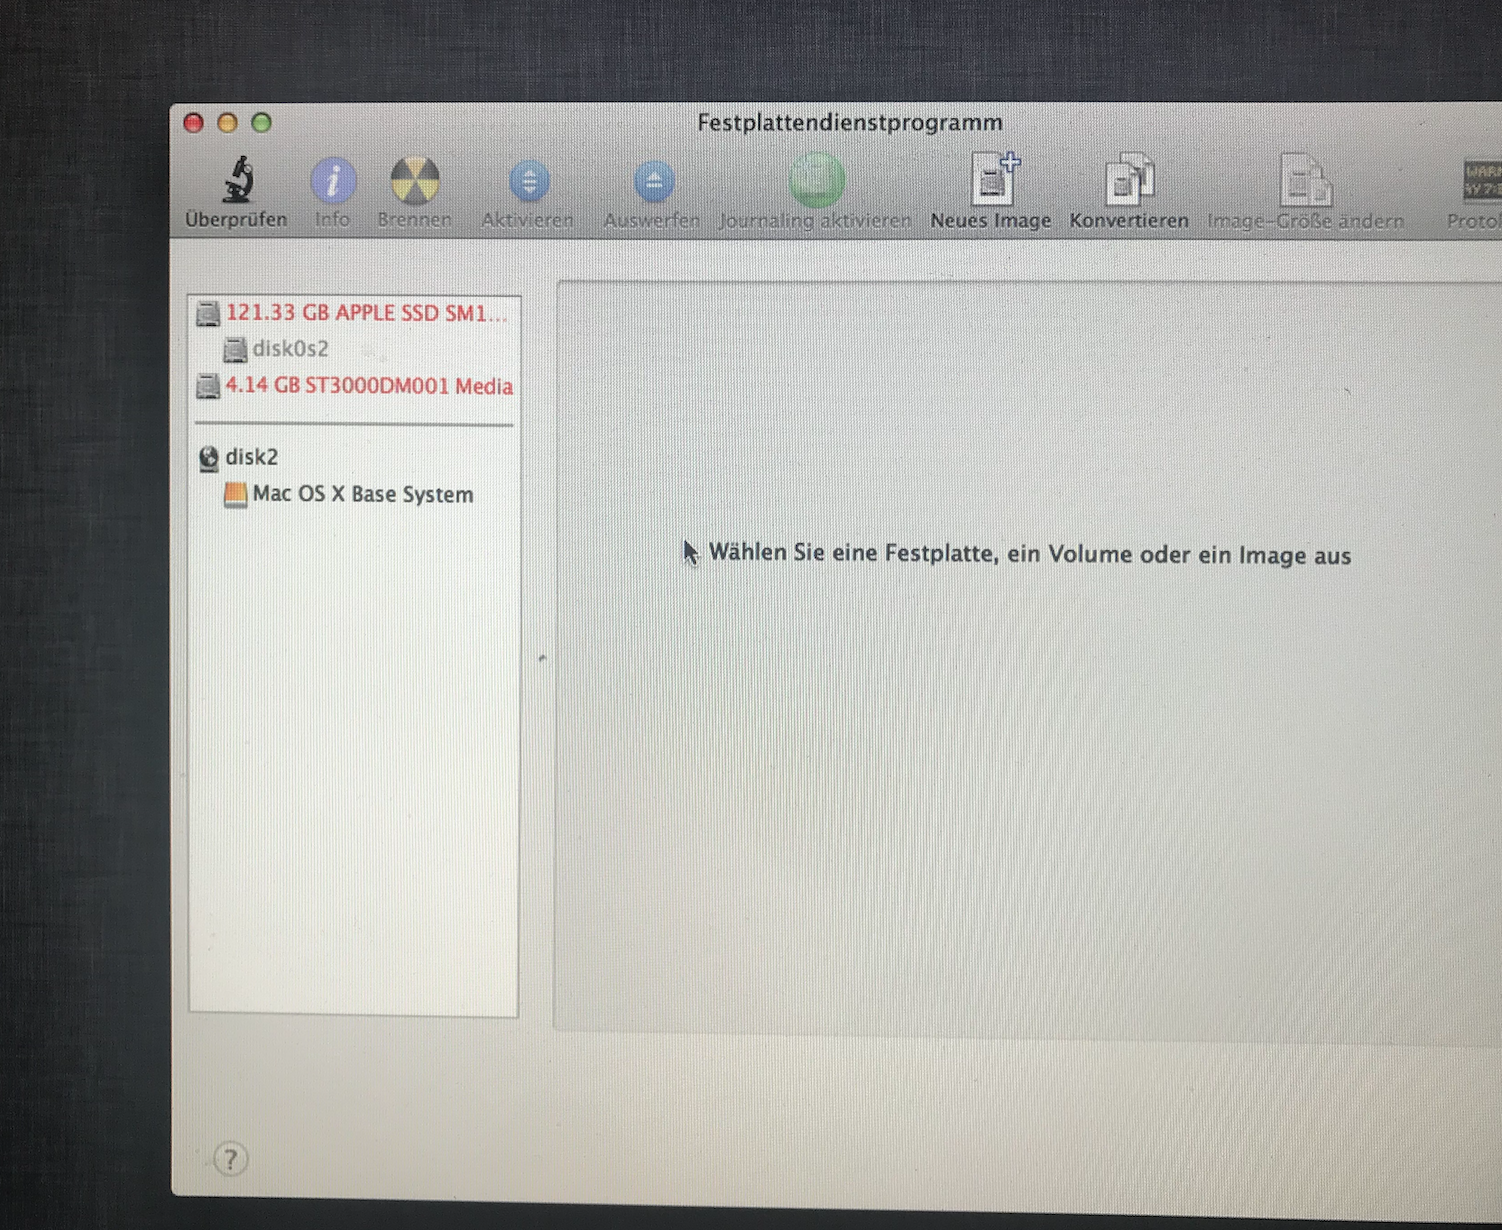Click the yellow minimize window button

coord(228,123)
